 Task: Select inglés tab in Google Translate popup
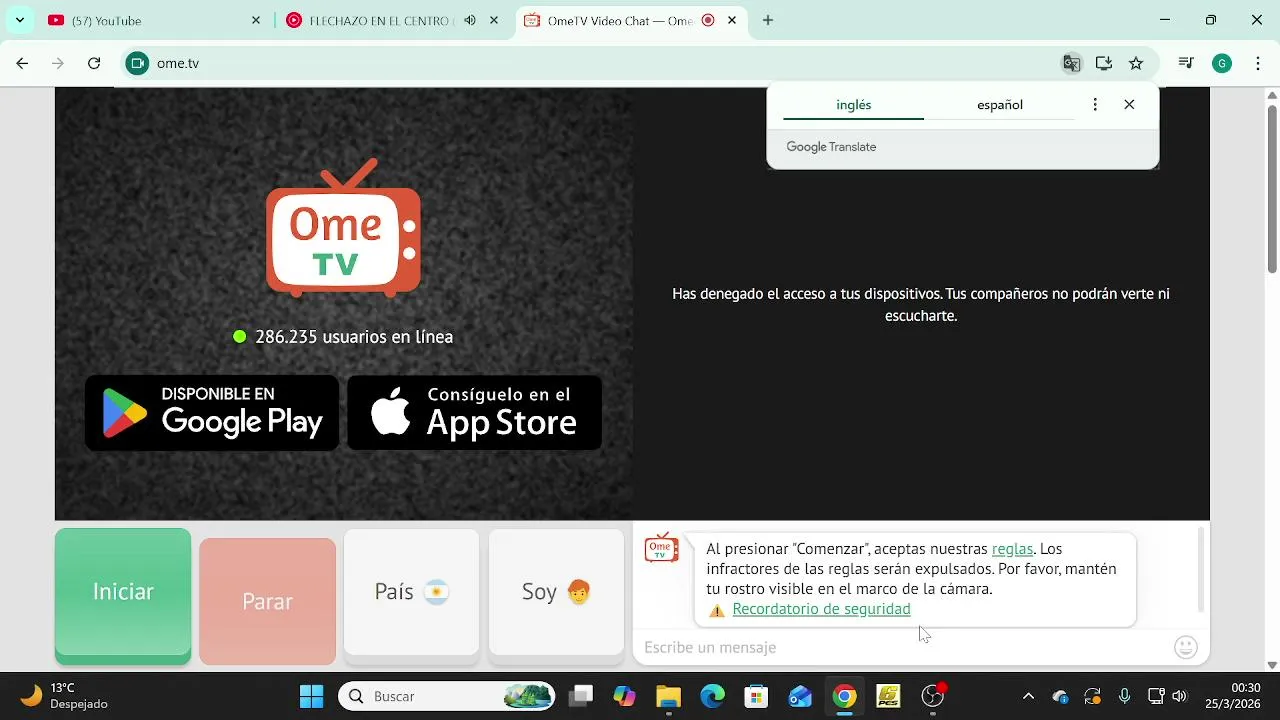853,105
